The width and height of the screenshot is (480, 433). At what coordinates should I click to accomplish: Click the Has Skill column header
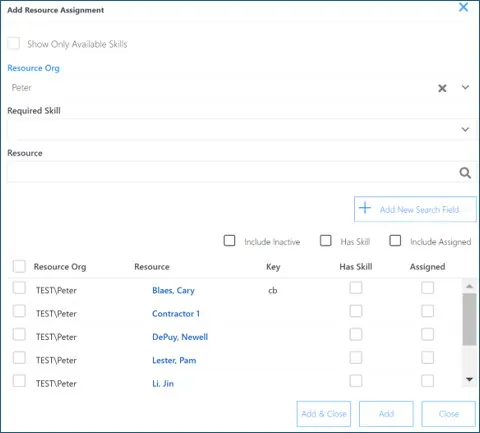[x=356, y=267]
